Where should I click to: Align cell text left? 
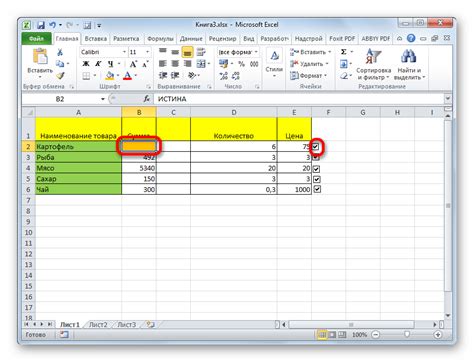click(x=163, y=63)
